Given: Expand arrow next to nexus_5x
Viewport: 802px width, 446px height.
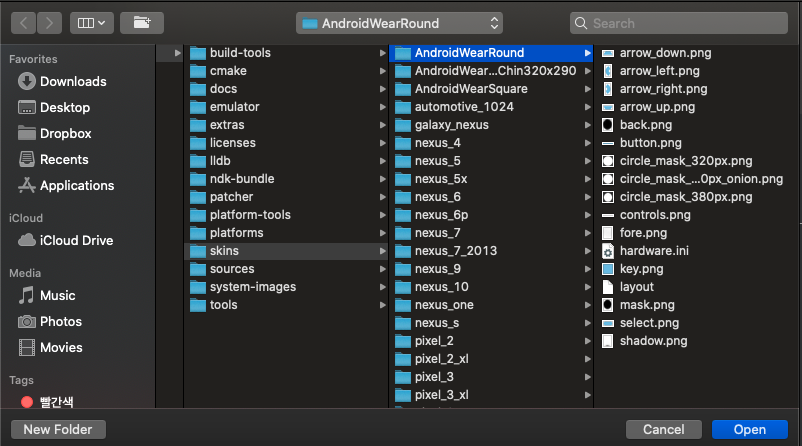Looking at the screenshot, I should 588,179.
